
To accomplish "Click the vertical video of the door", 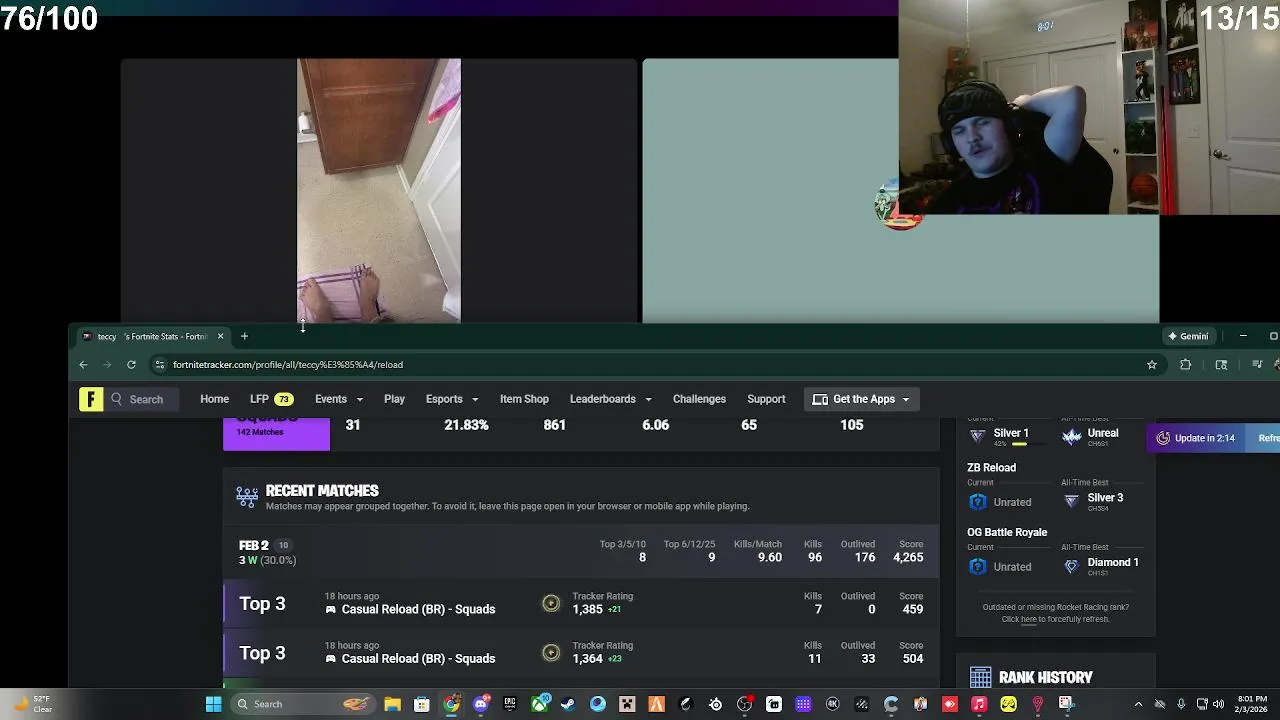I will click(x=379, y=190).
